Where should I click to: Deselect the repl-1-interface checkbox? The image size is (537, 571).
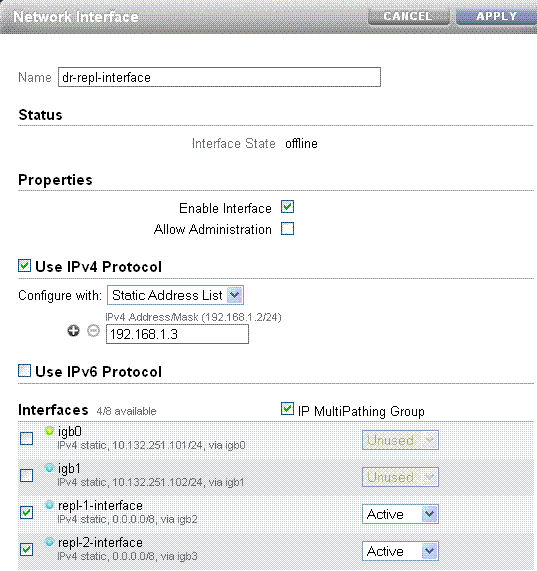27,512
